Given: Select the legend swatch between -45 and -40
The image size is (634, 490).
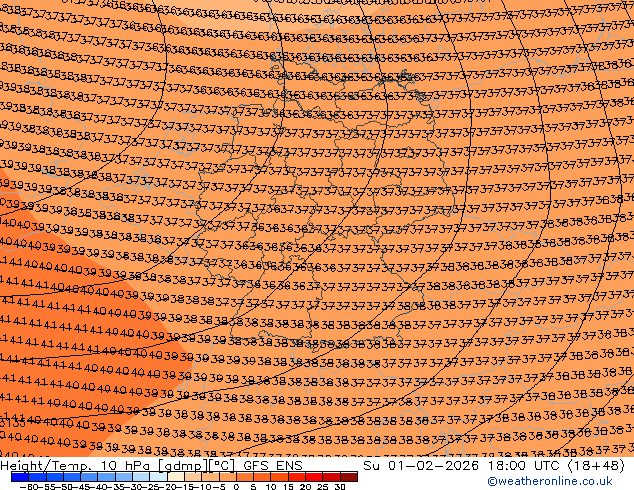Looking at the screenshot, I should coord(89,477).
